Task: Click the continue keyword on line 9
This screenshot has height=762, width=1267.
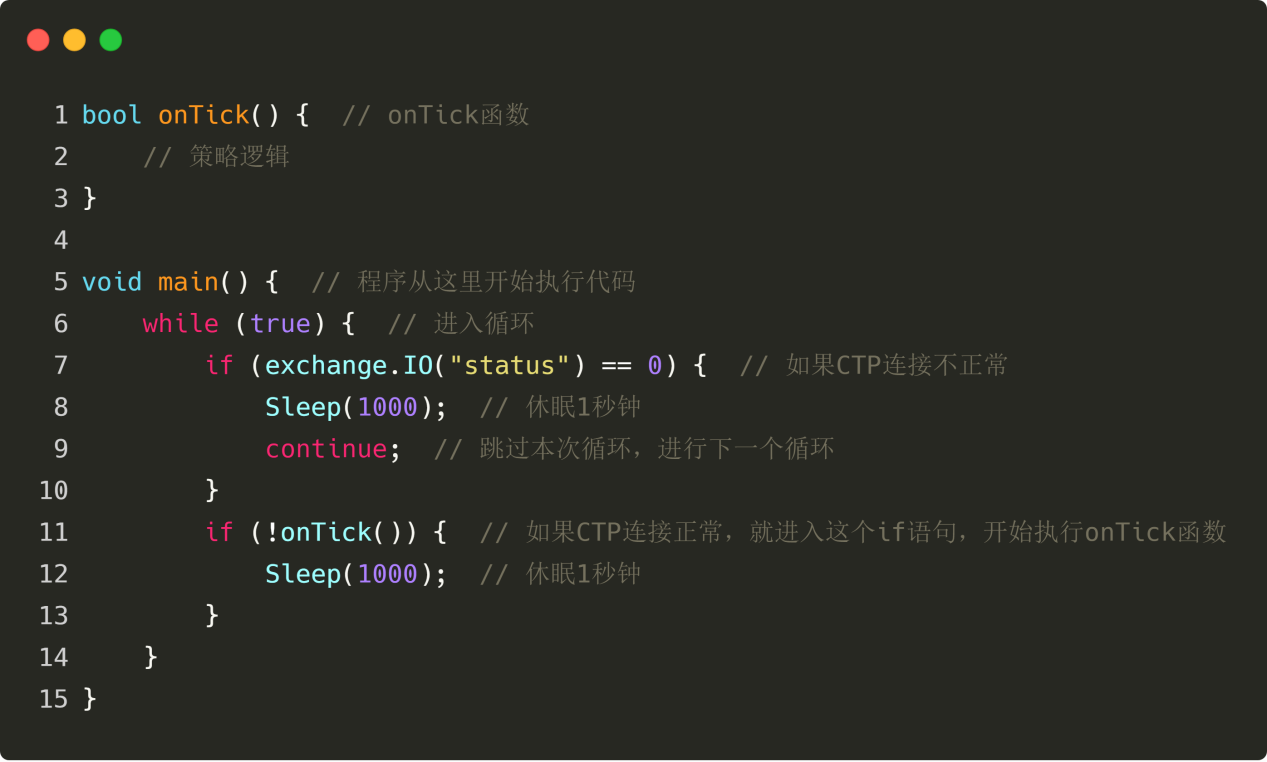Action: [326, 449]
